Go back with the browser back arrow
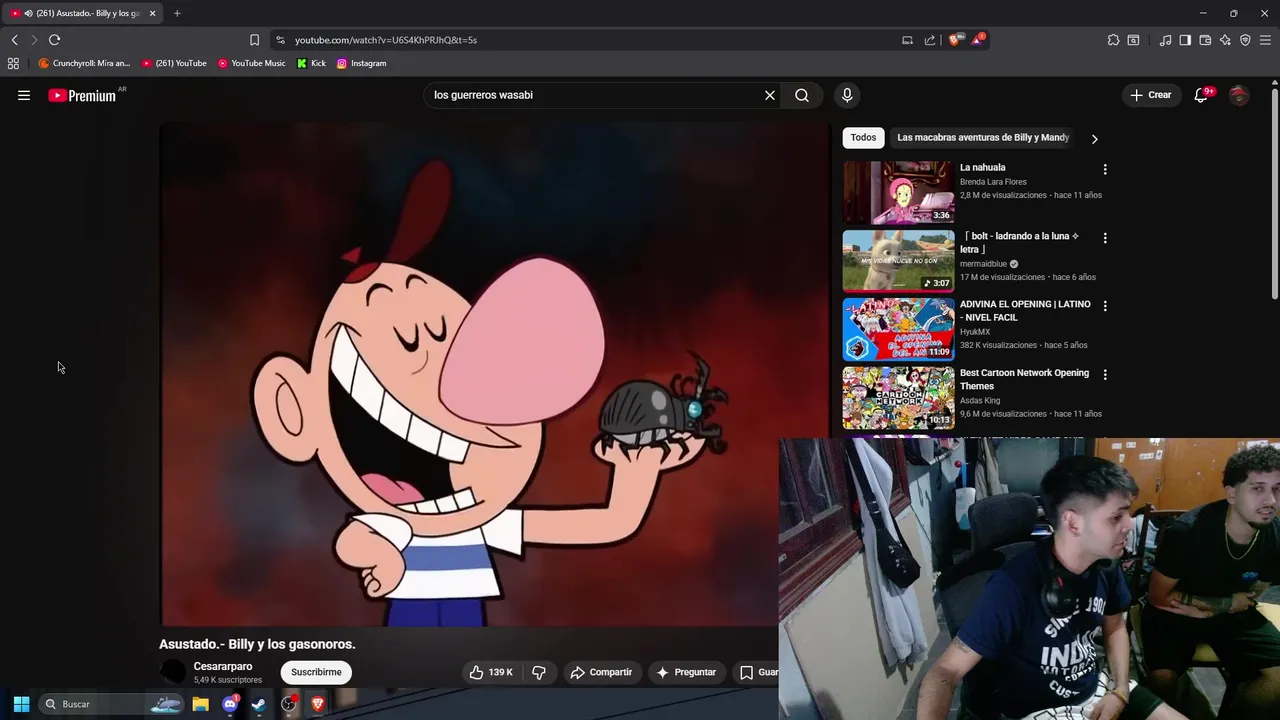Screen dimensions: 1280x720 point(14,40)
